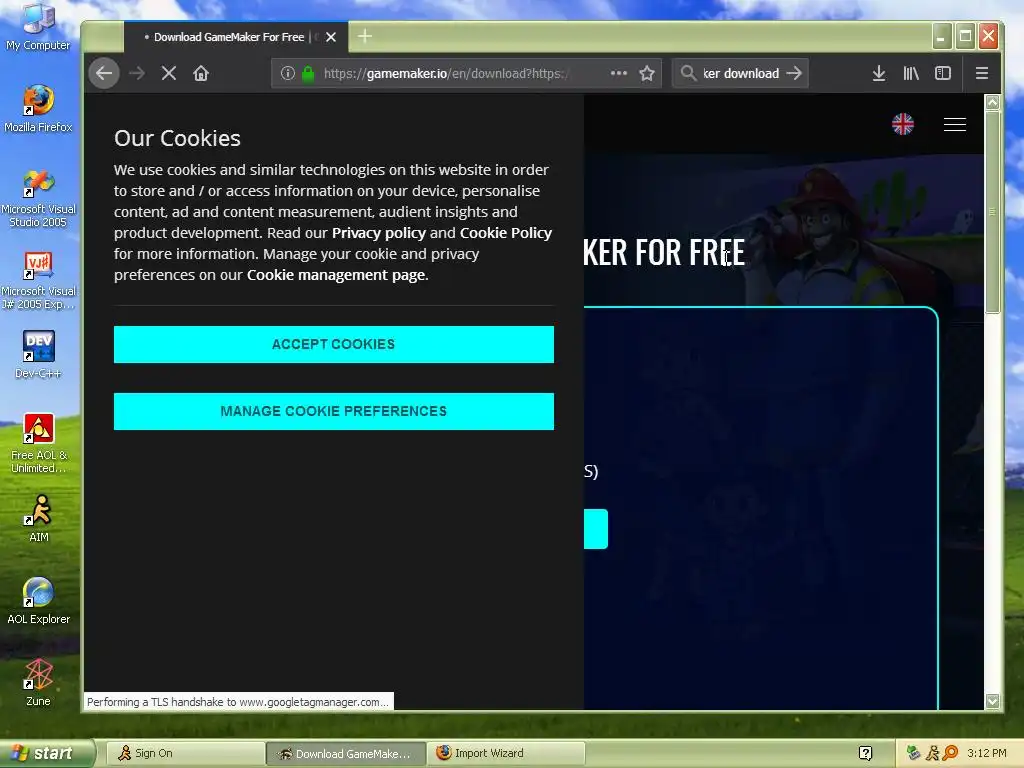Select the AIM desktop icon
This screenshot has width=1024, height=768.
click(39, 519)
